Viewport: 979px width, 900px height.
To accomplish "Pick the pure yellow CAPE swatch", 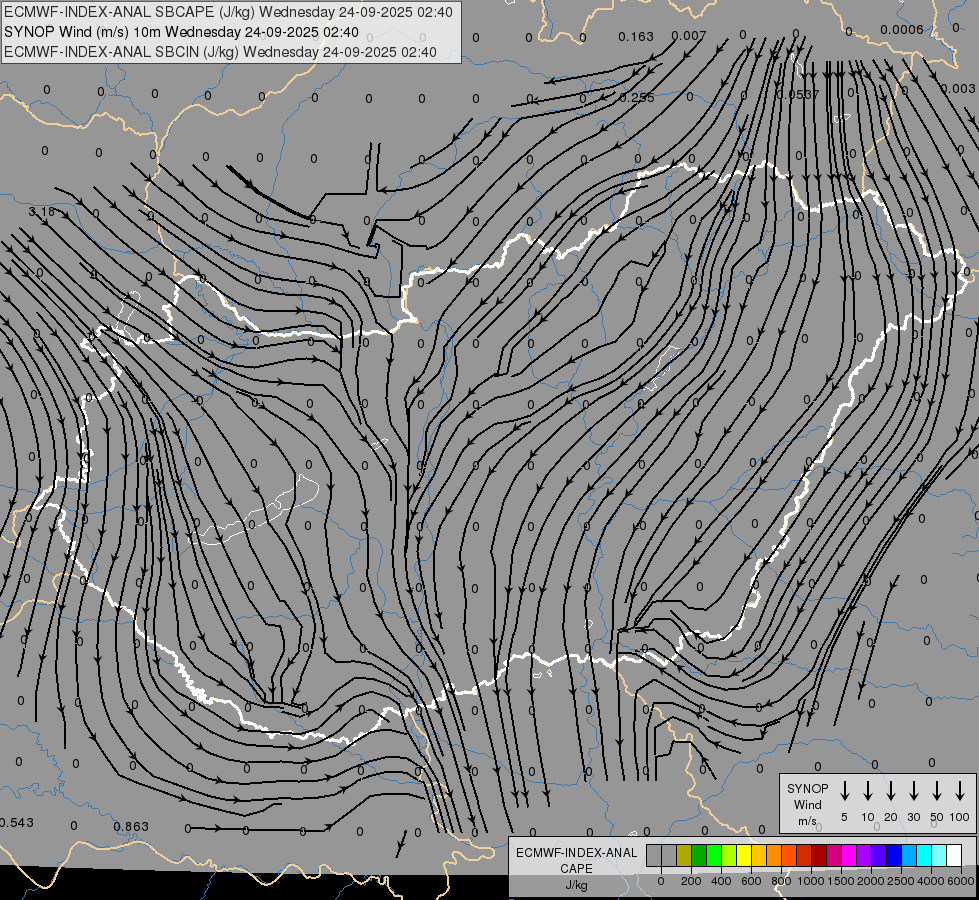I will pyautogui.click(x=744, y=855).
